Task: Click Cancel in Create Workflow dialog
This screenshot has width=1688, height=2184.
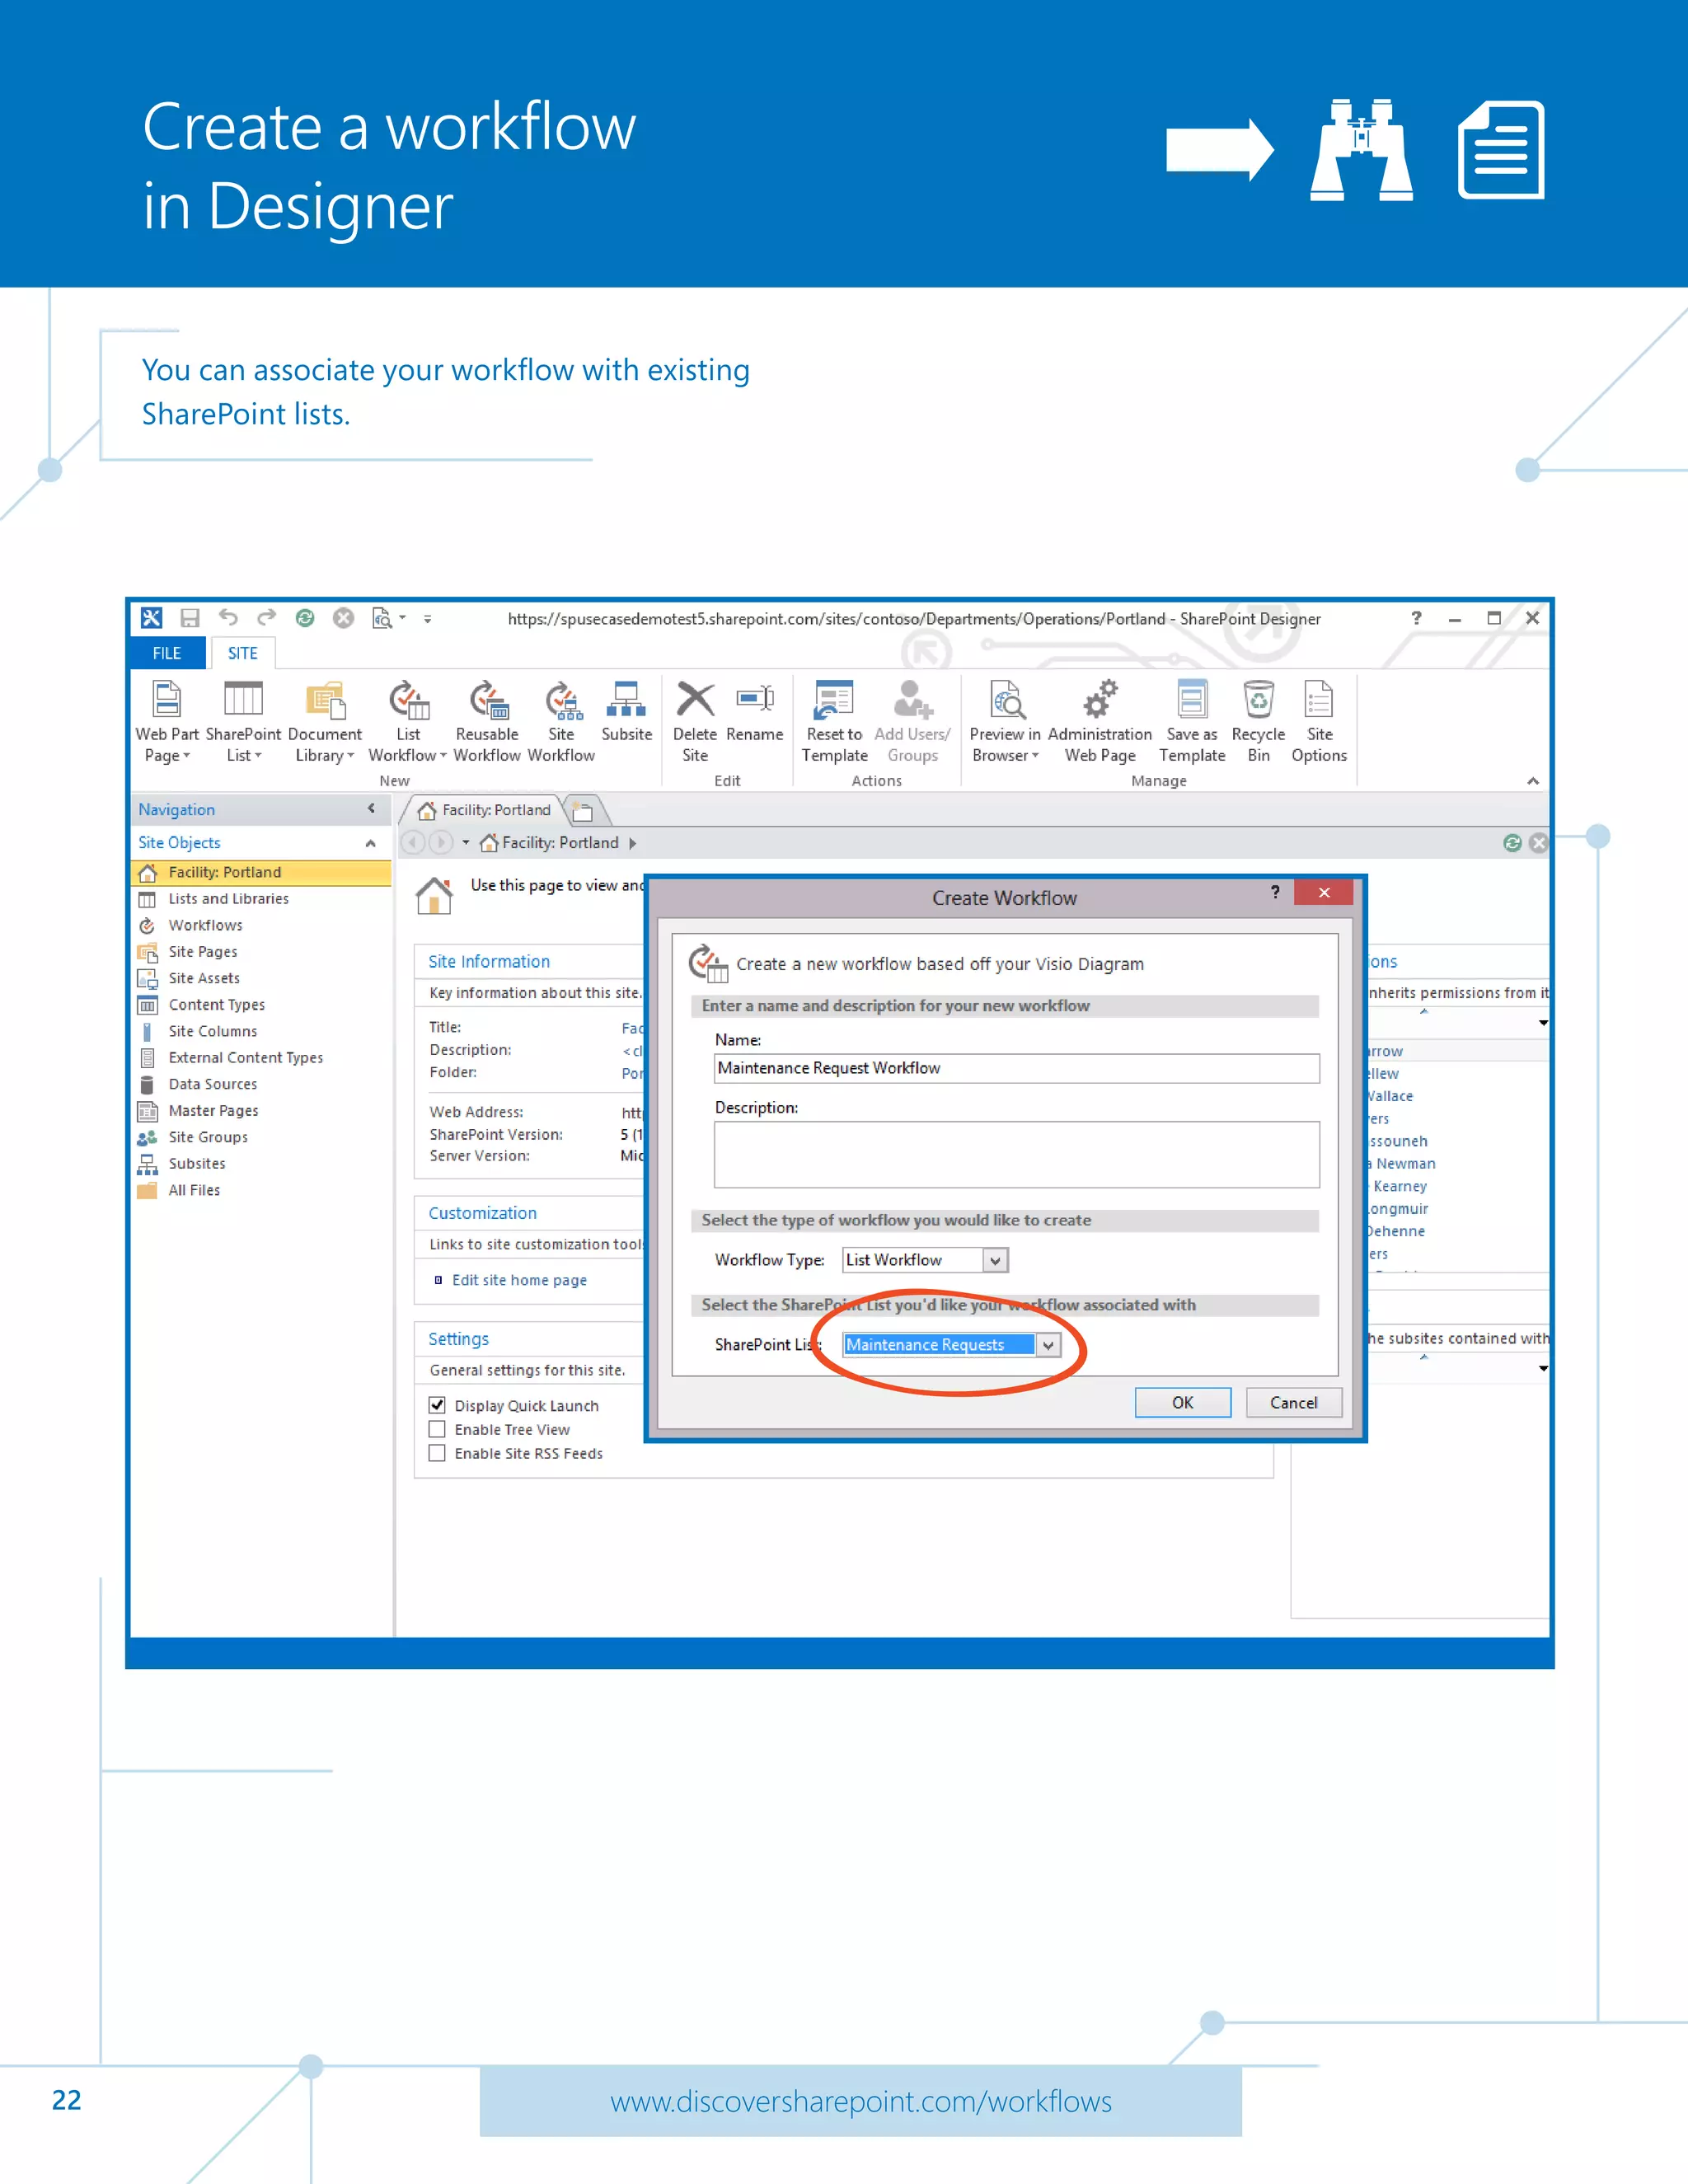Action: pyautogui.click(x=1293, y=1403)
